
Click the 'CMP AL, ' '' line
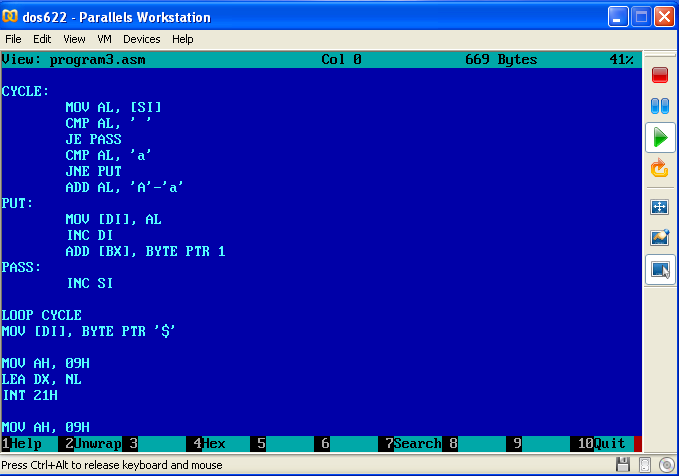point(108,123)
